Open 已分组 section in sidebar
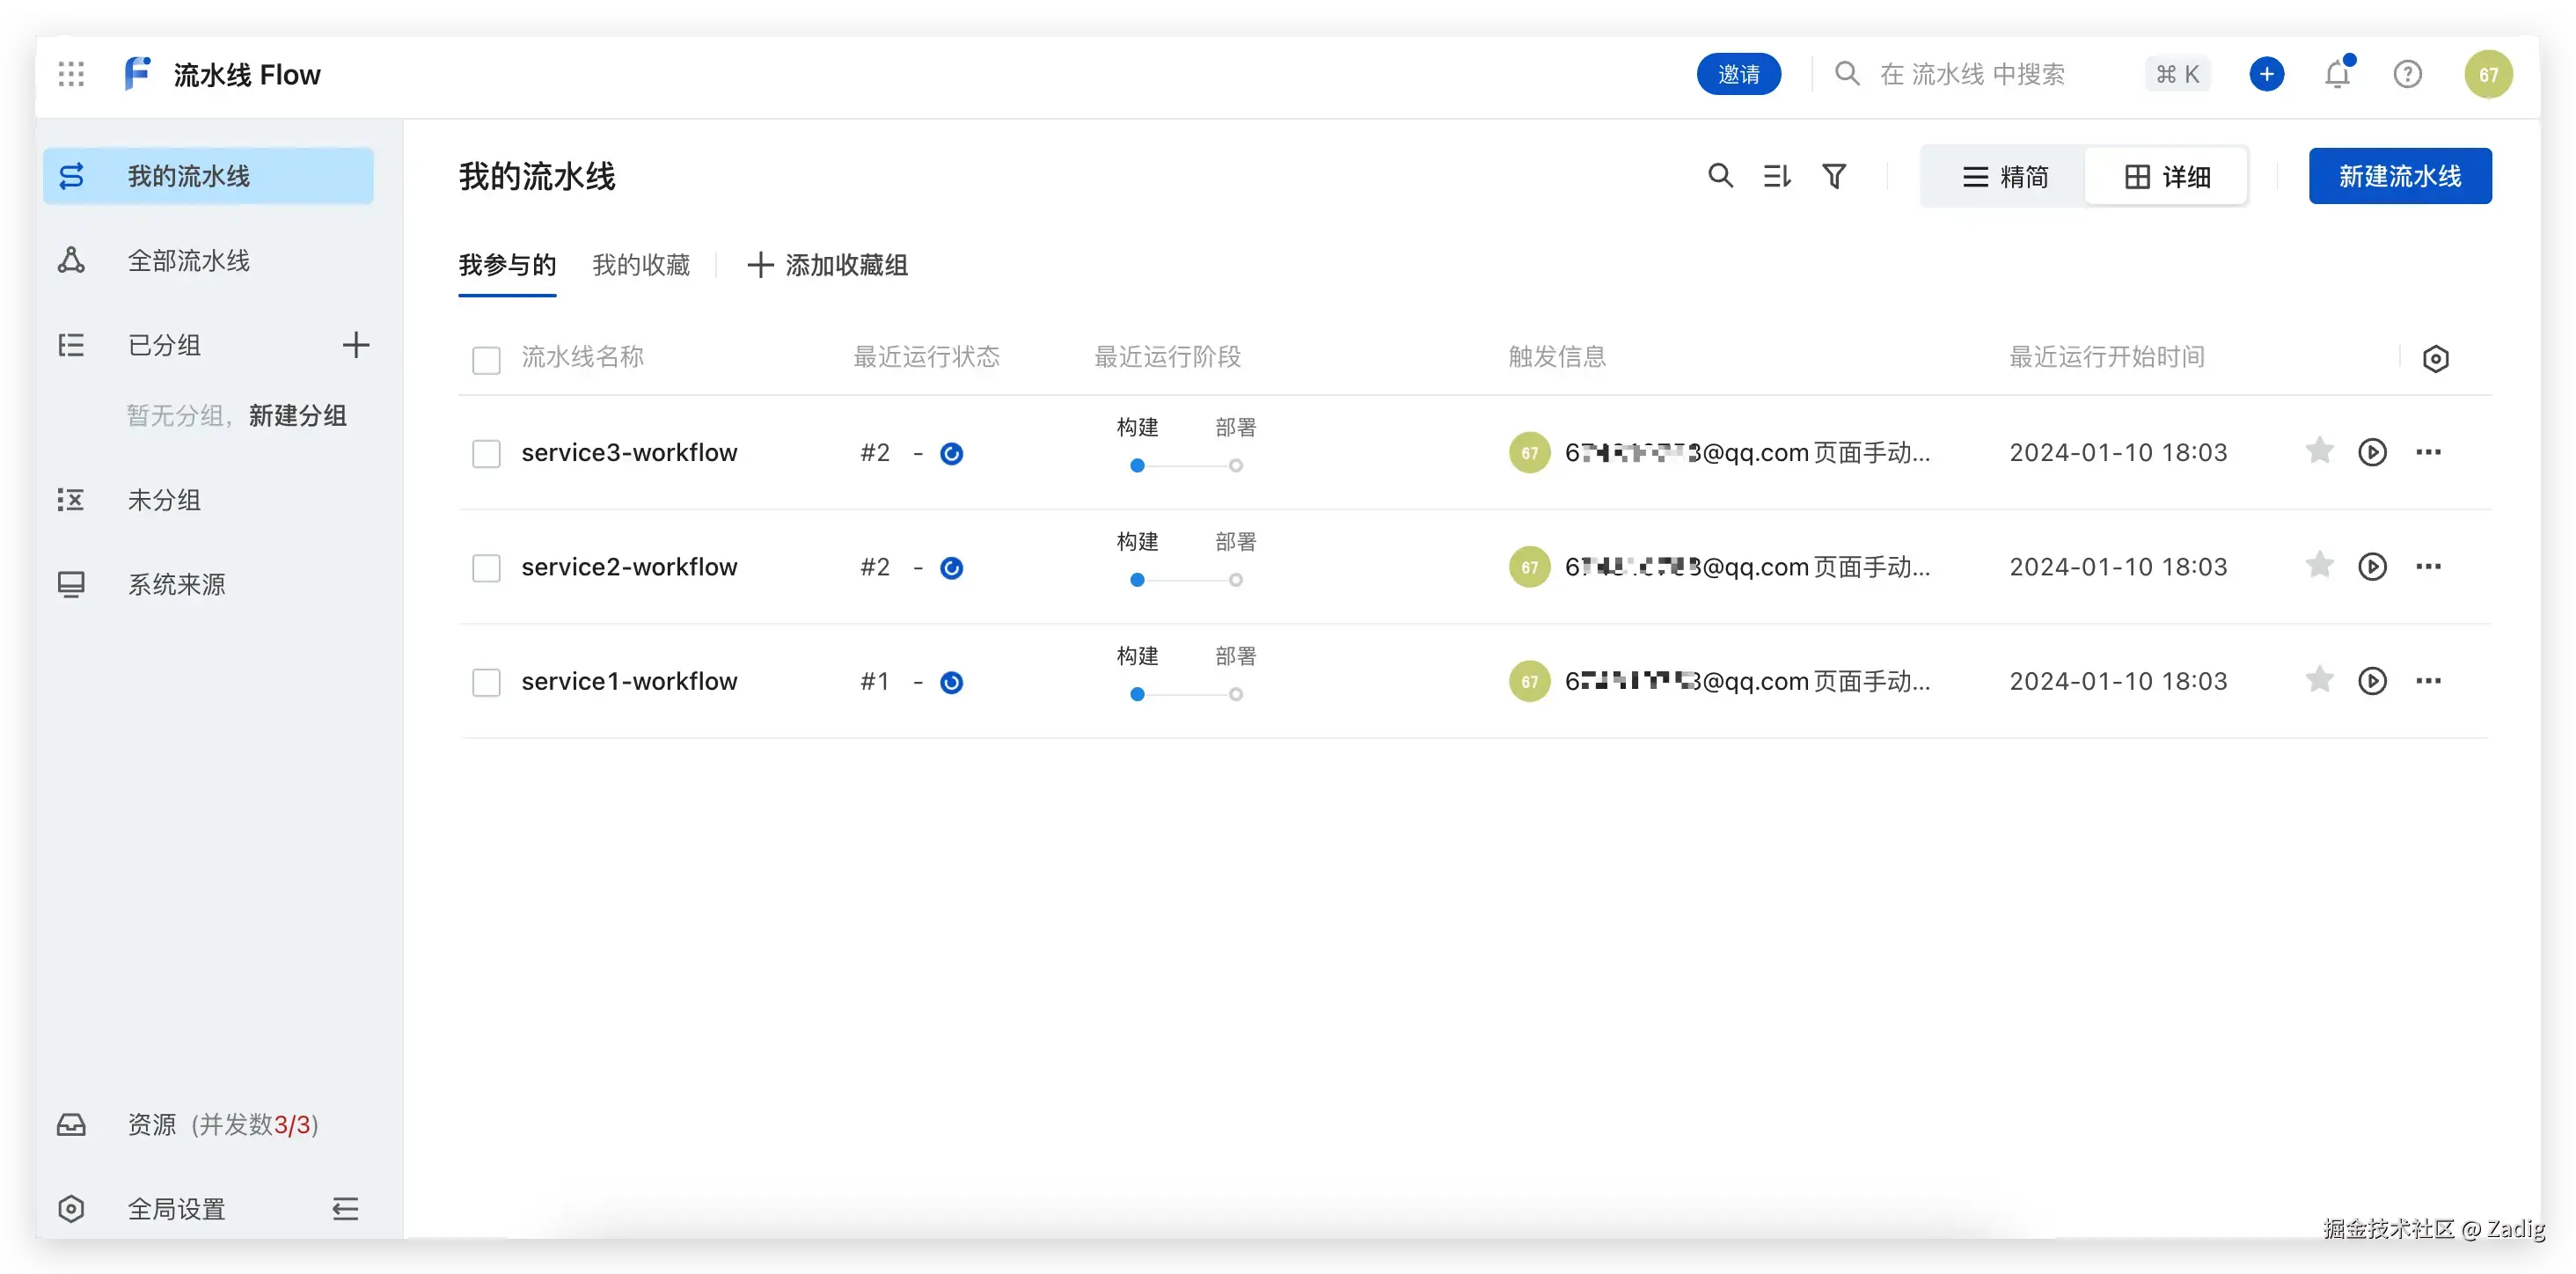 (x=164, y=345)
